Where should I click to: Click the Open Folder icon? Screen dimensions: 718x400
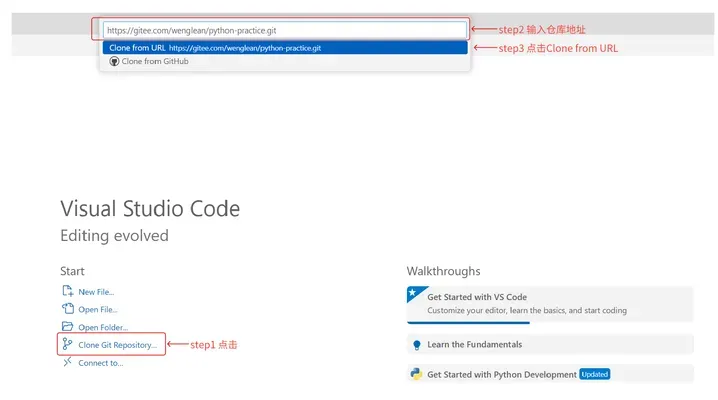pos(68,326)
